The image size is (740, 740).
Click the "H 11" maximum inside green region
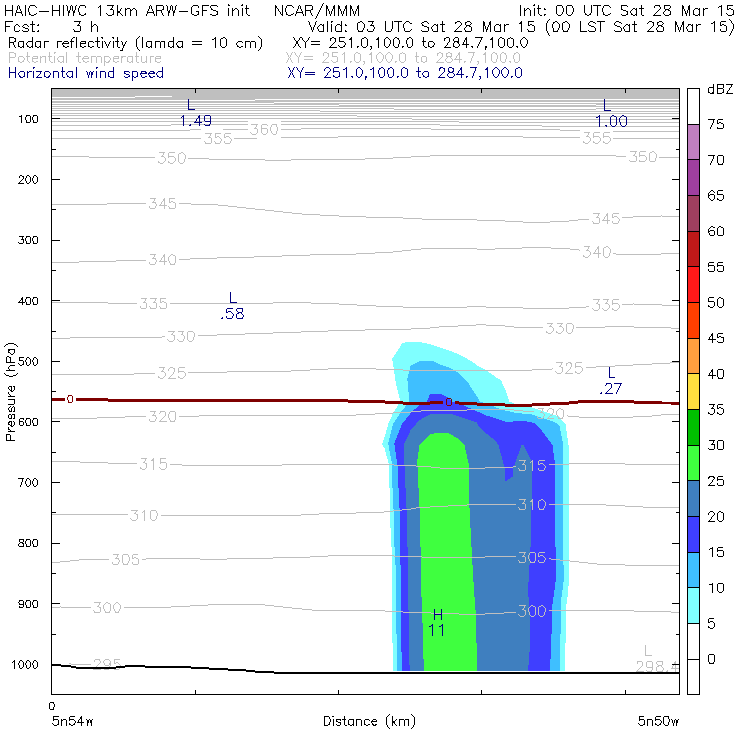[437, 622]
